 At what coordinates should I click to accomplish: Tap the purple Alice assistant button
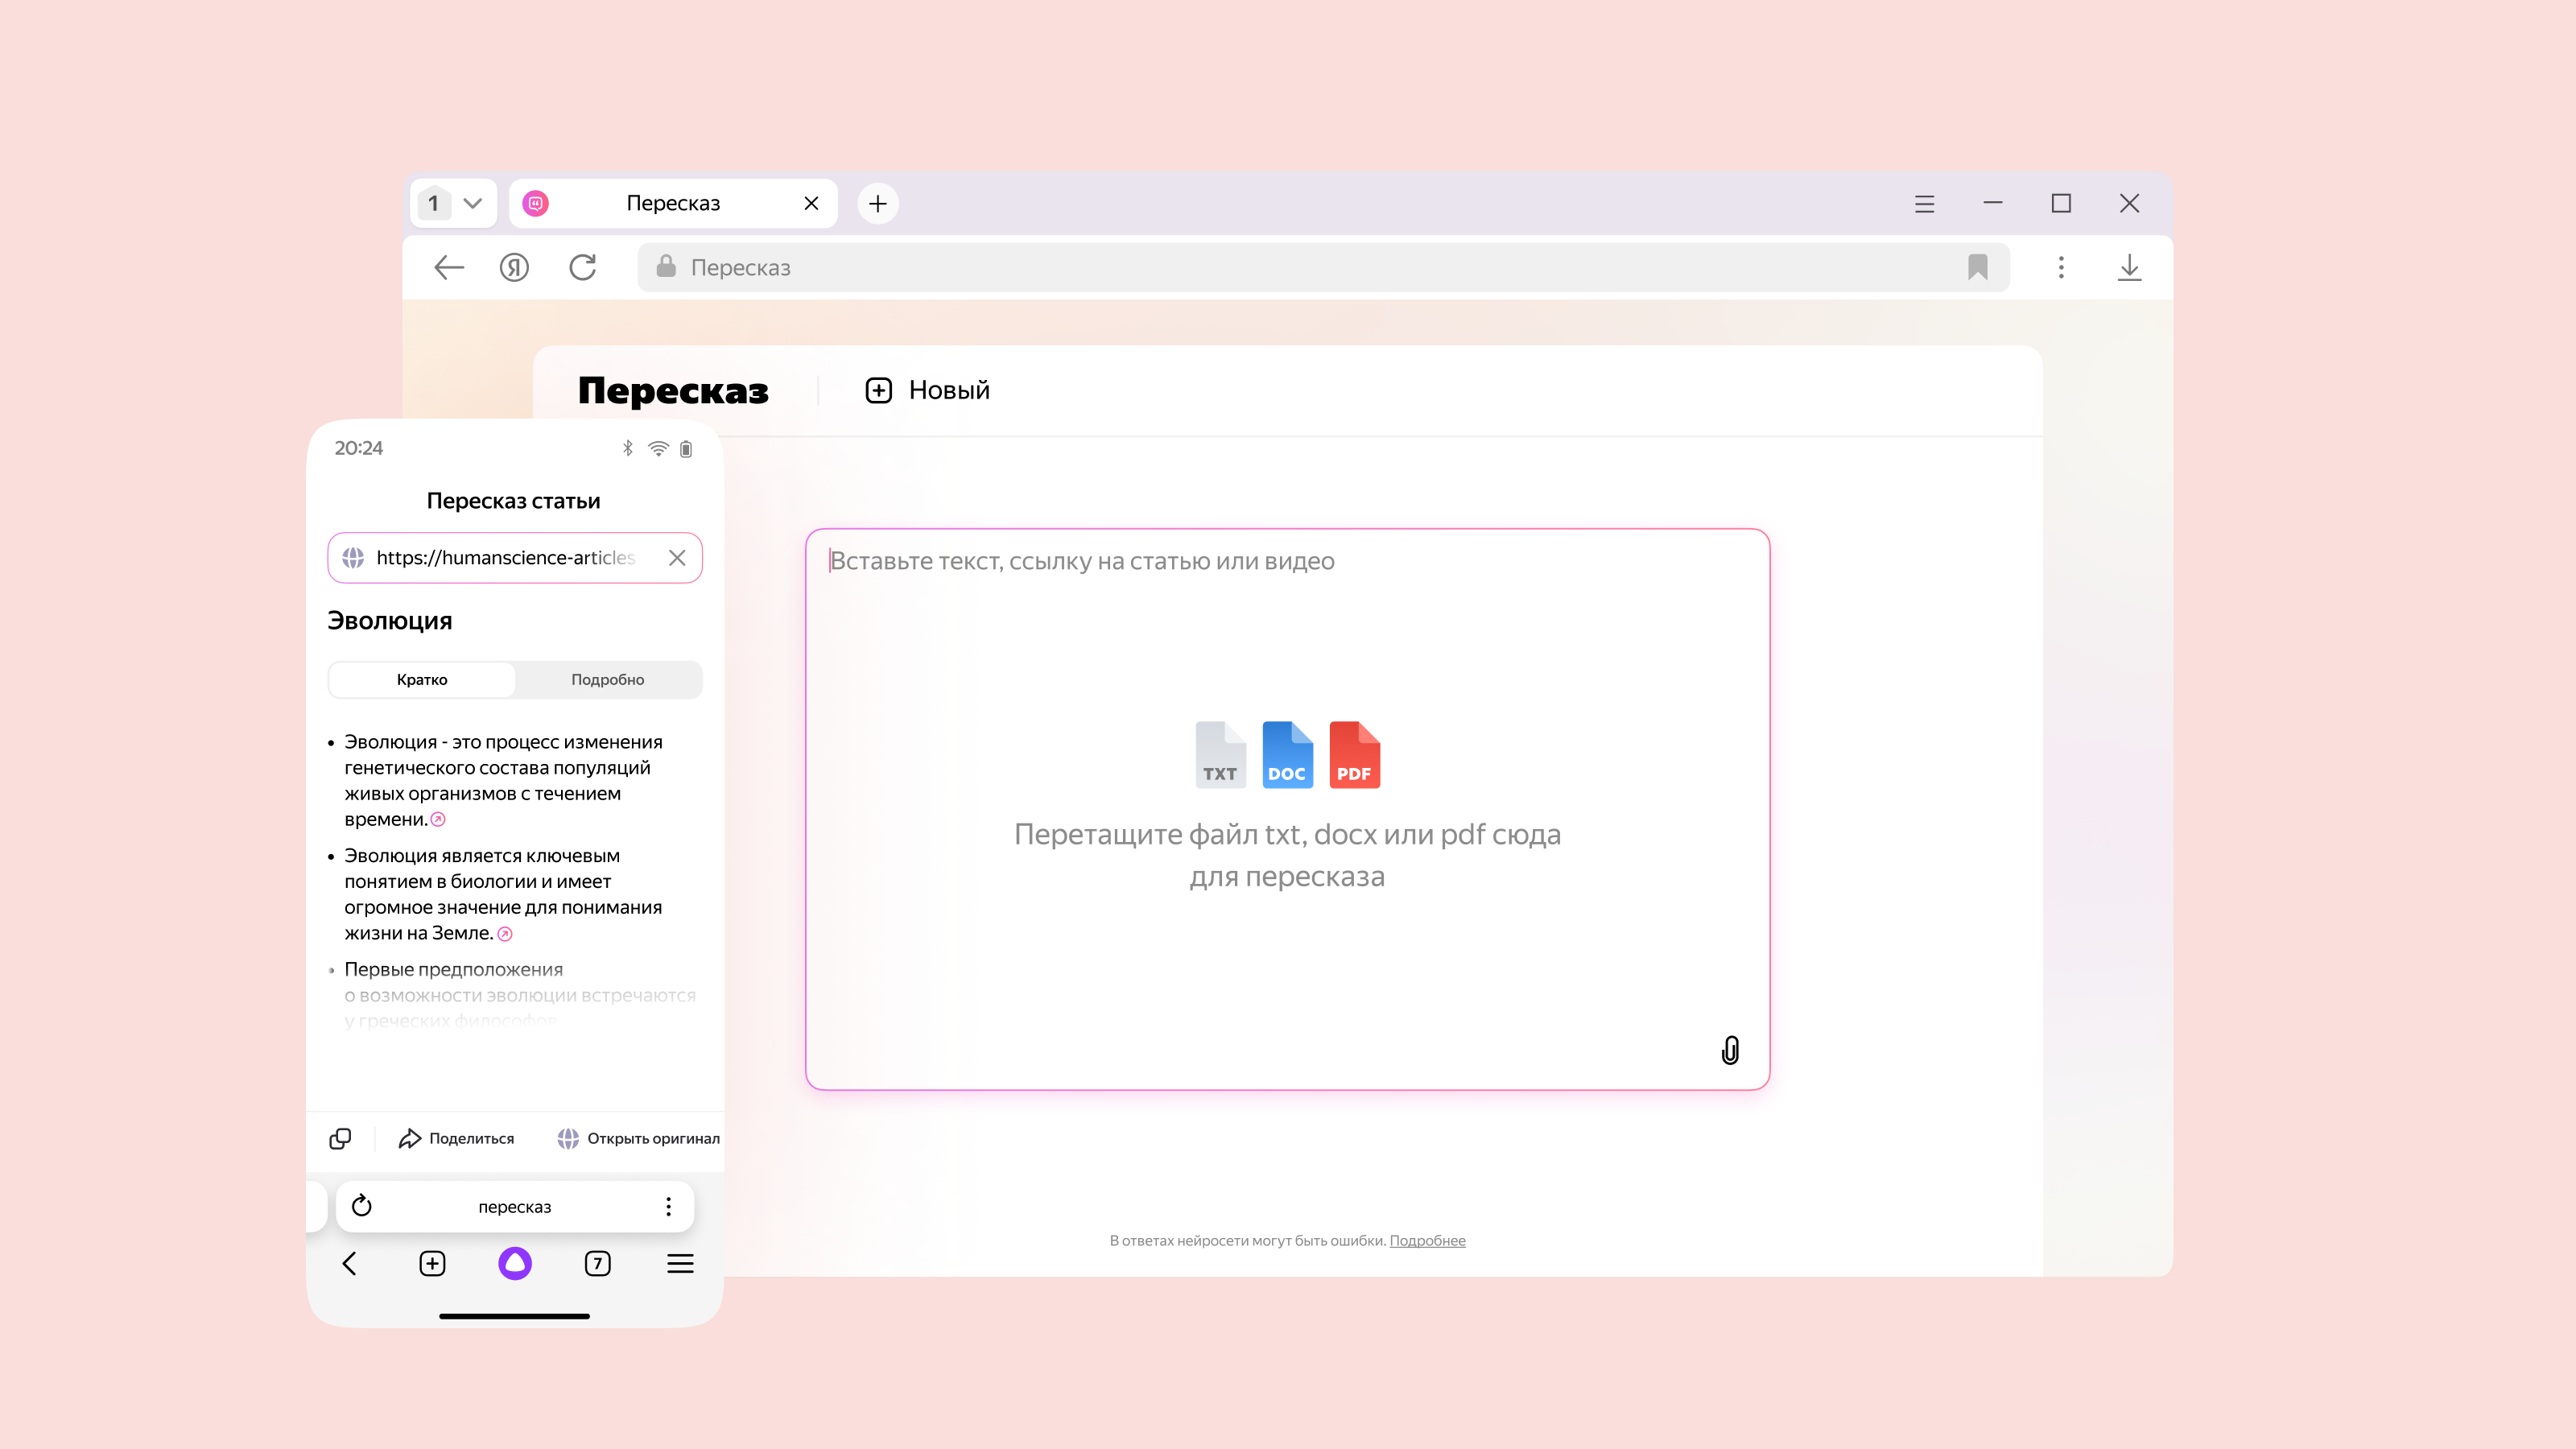click(514, 1263)
